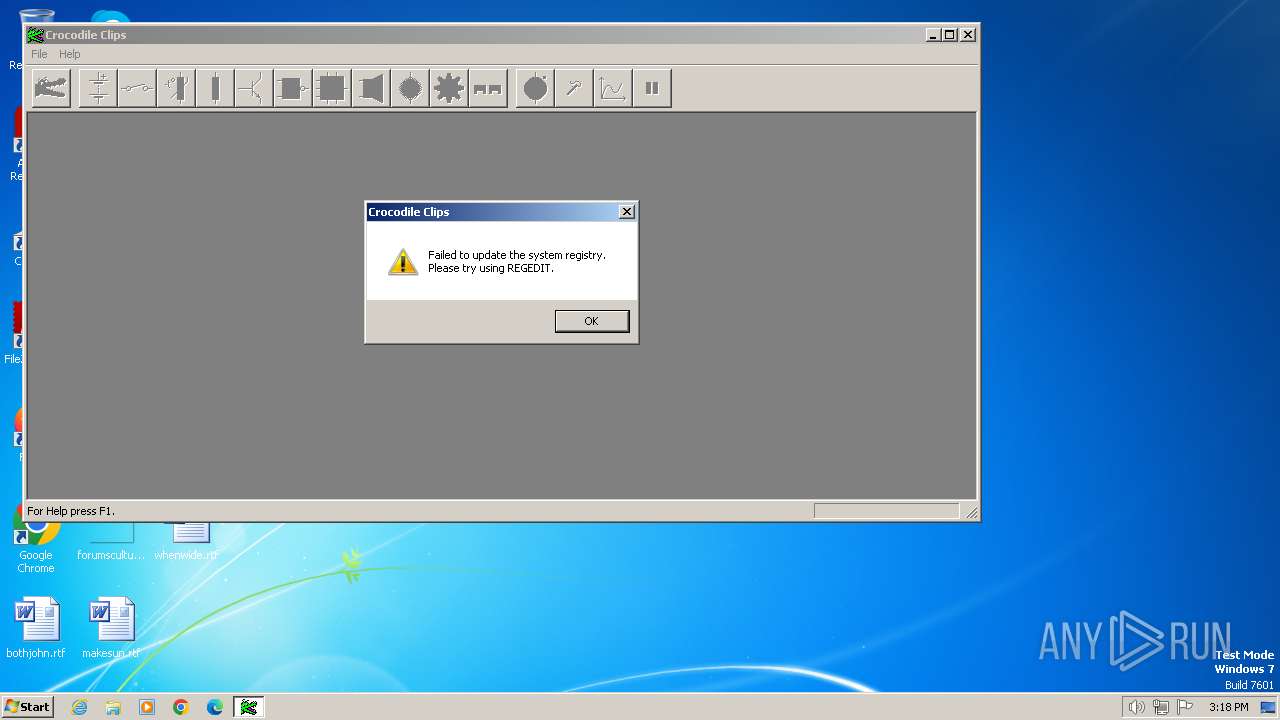The width and height of the screenshot is (1280, 720).
Task: Open Windows Media Player from the taskbar
Action: [x=147, y=707]
